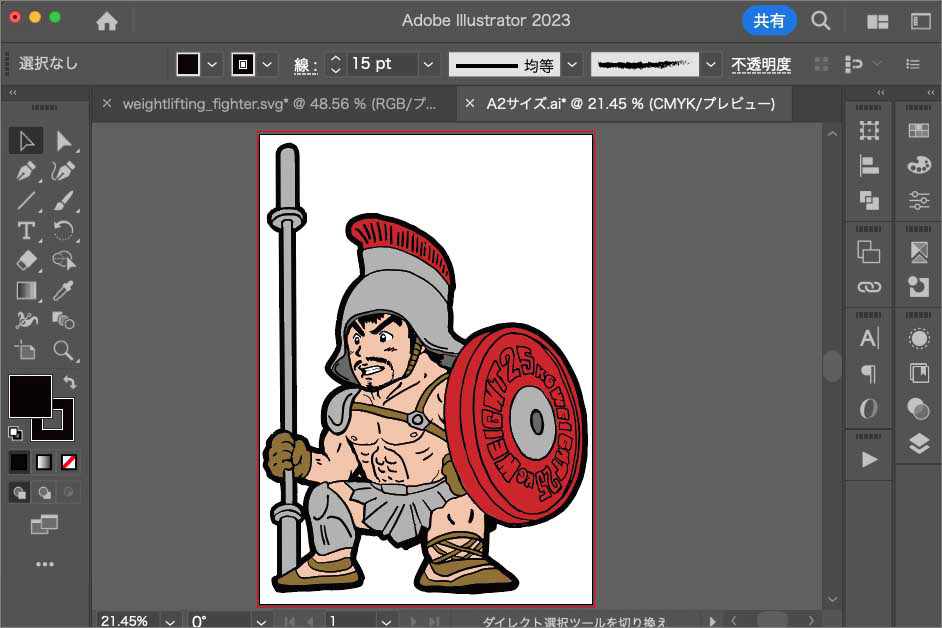The width and height of the screenshot is (942, 628).
Task: Click the large Fill color swatch
Action: (x=29, y=397)
